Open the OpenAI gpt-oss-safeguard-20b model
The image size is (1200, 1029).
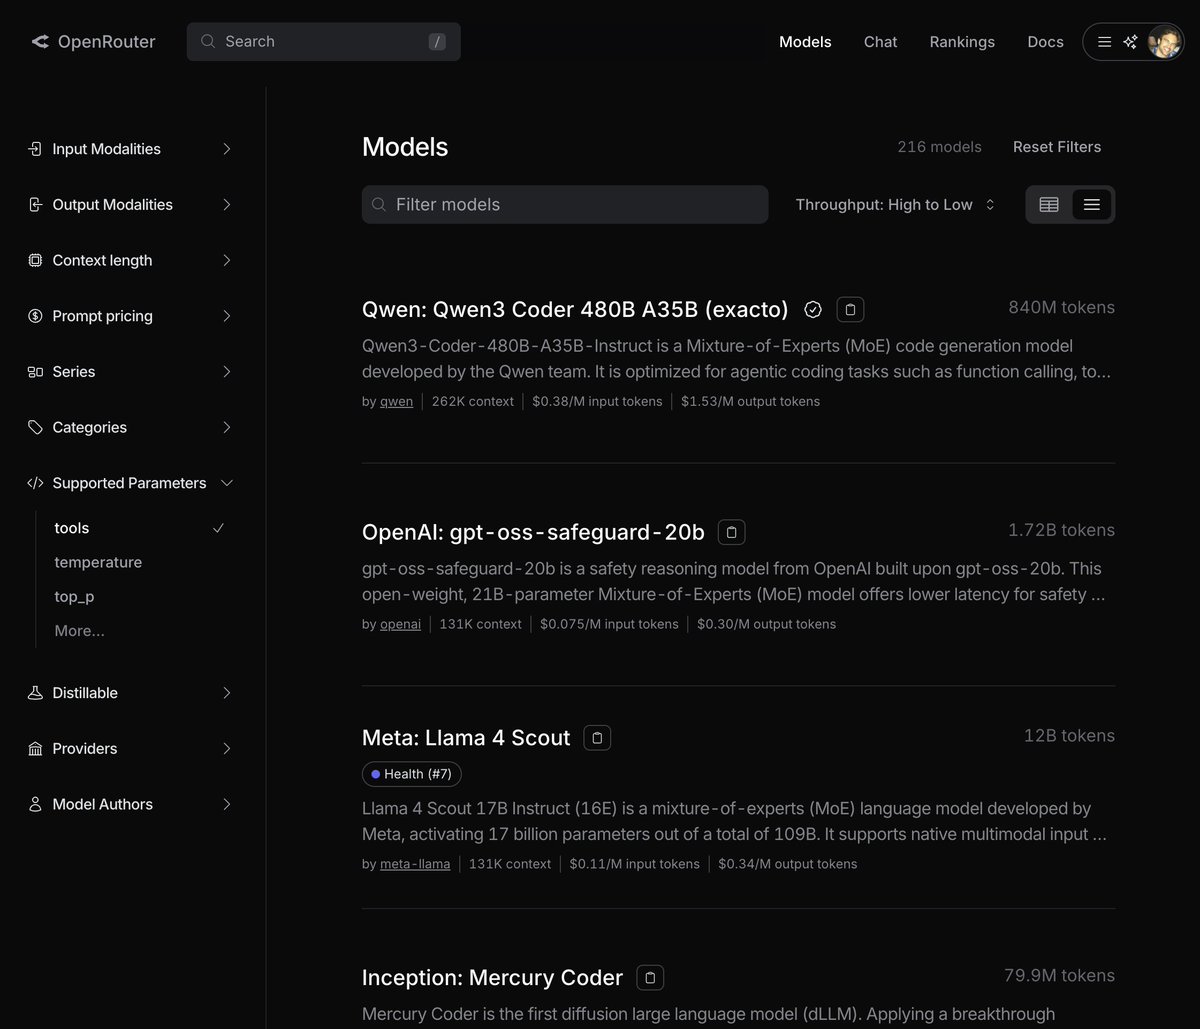[533, 533]
